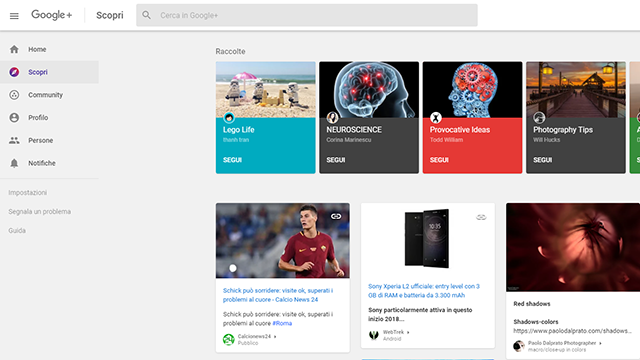Follow Provocative Ideas collection with SEGUI
The height and width of the screenshot is (360, 640).
pos(439,160)
